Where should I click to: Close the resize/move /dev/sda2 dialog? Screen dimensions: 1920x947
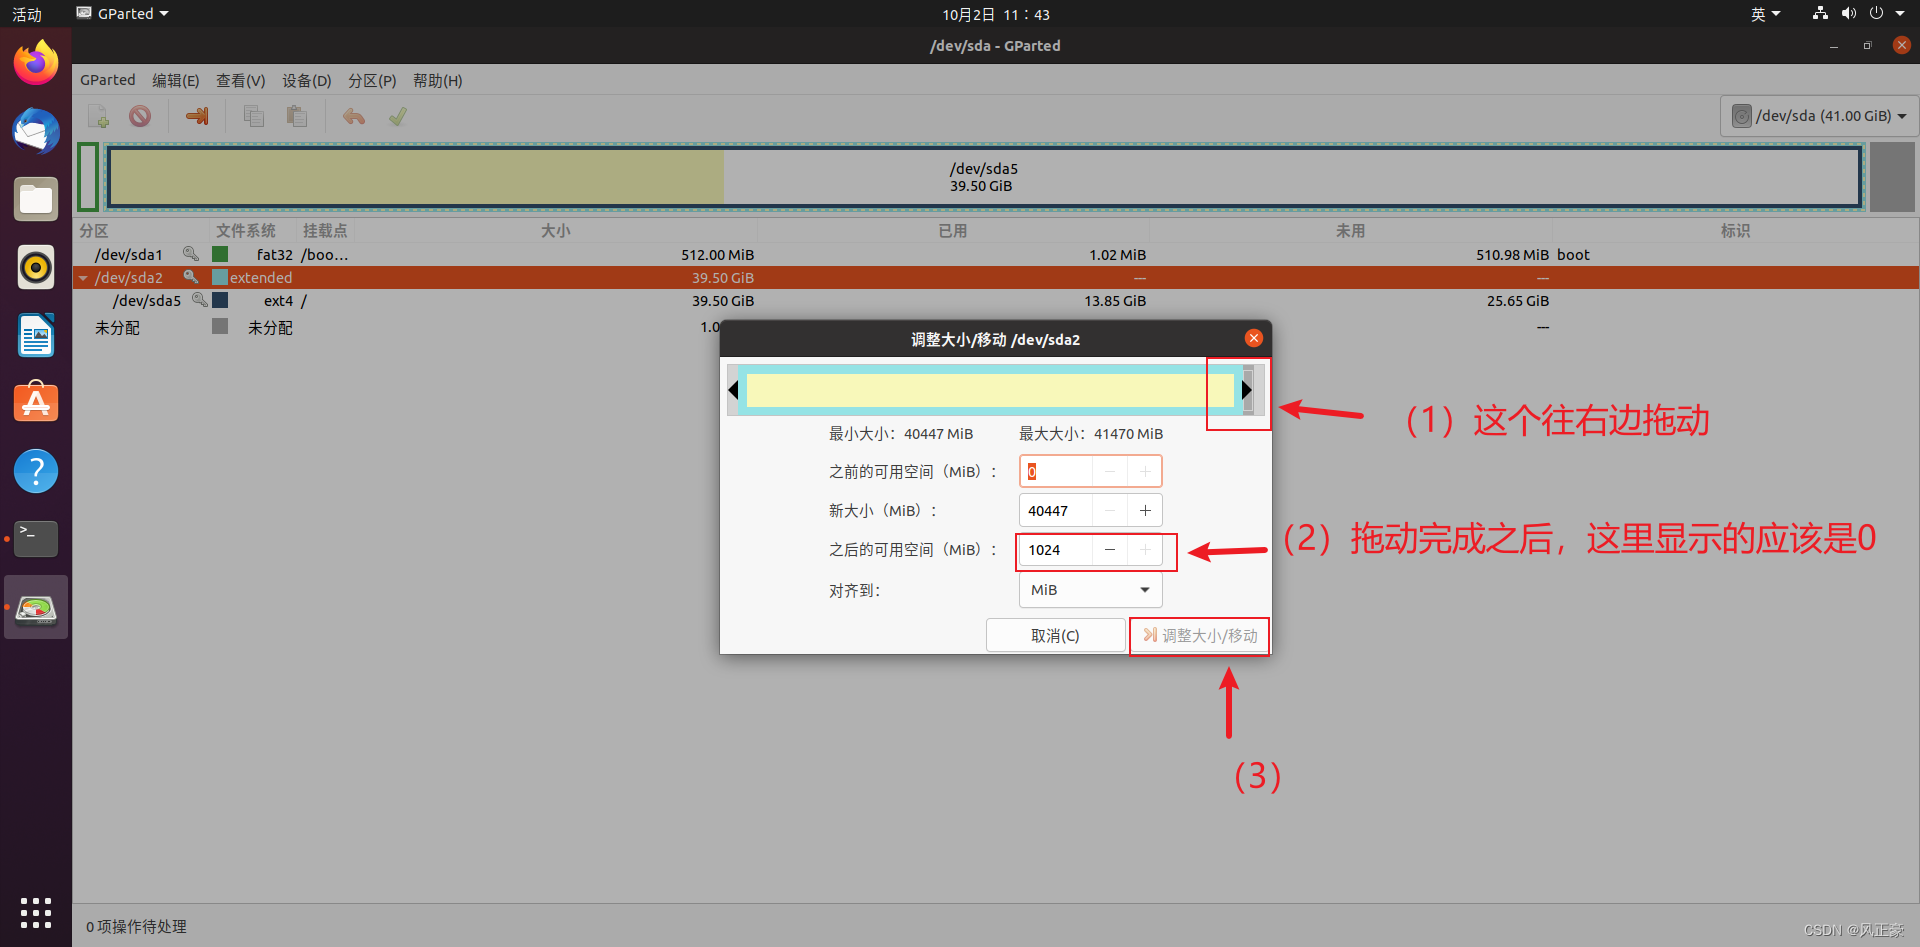pyautogui.click(x=1253, y=338)
